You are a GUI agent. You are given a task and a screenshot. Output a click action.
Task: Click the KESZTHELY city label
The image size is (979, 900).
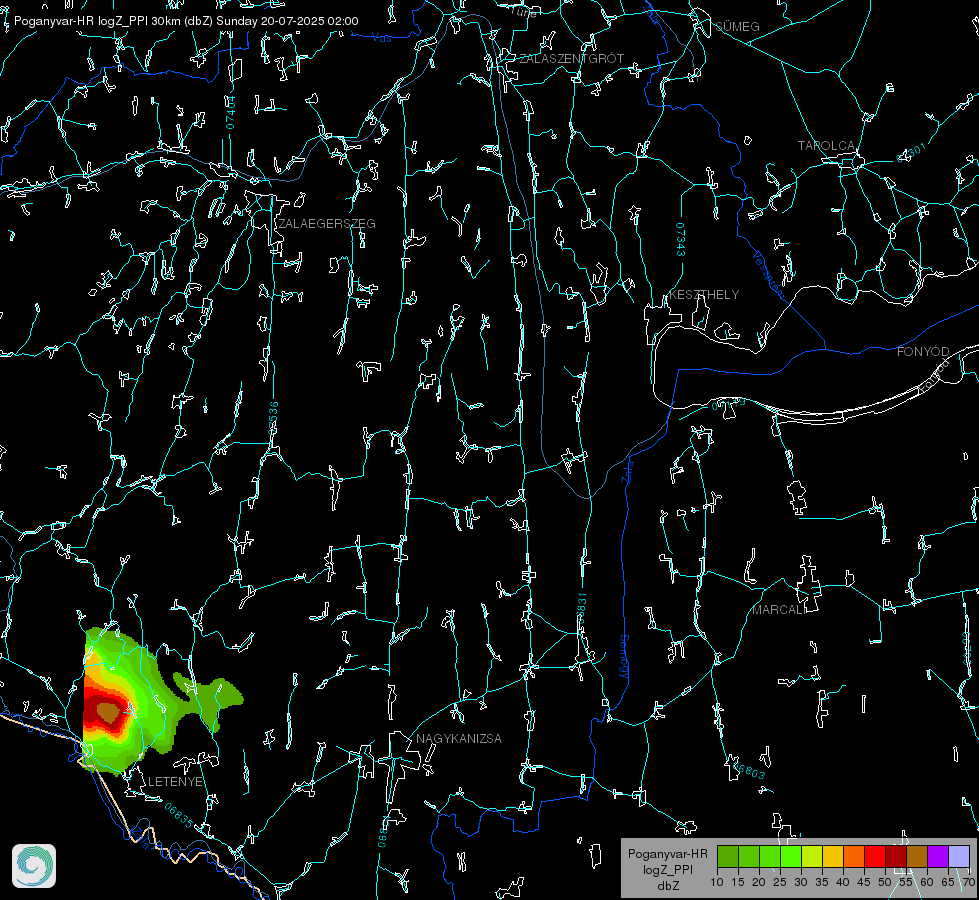pyautogui.click(x=704, y=294)
